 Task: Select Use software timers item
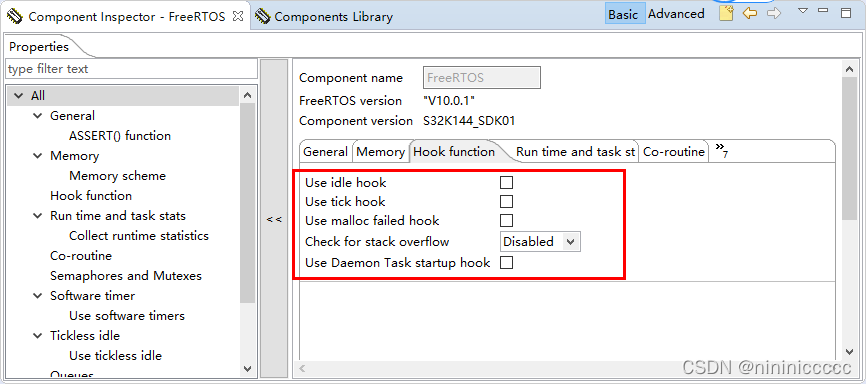pyautogui.click(x=126, y=316)
